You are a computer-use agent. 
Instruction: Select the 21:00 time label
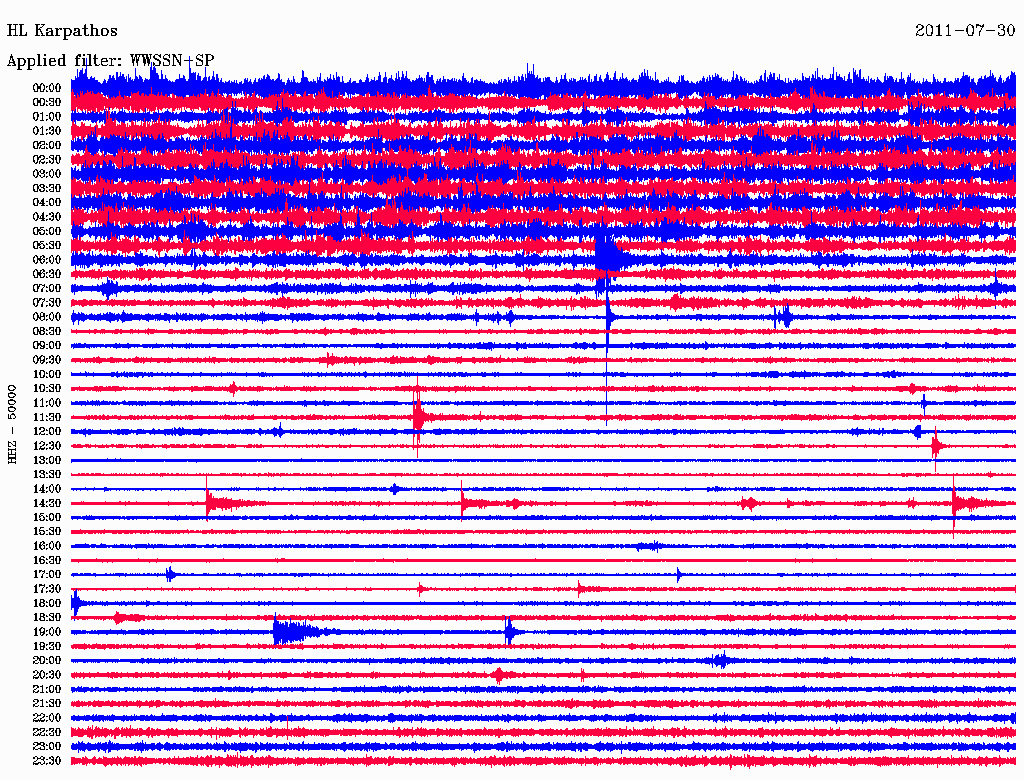(47, 689)
